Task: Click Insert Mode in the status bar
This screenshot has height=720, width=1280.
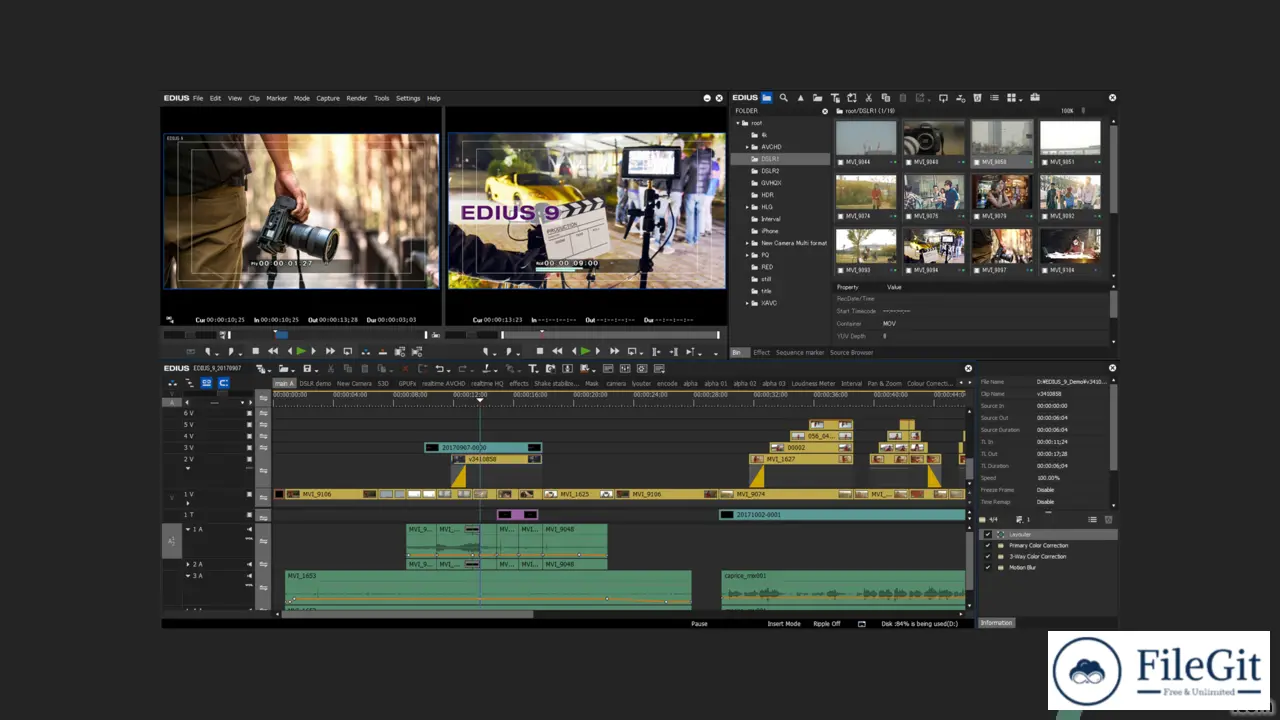Action: pyautogui.click(x=784, y=623)
